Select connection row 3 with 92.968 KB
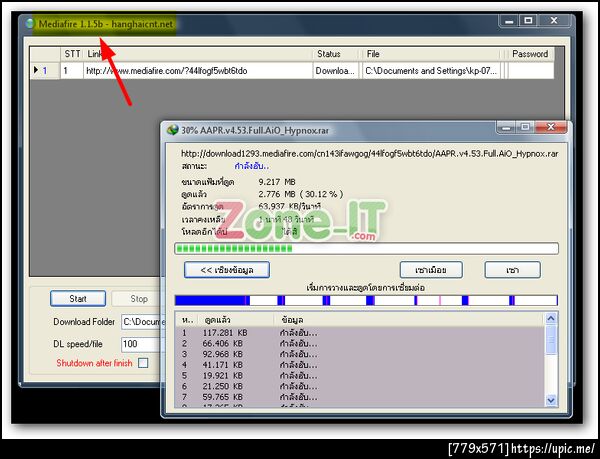 [360, 354]
